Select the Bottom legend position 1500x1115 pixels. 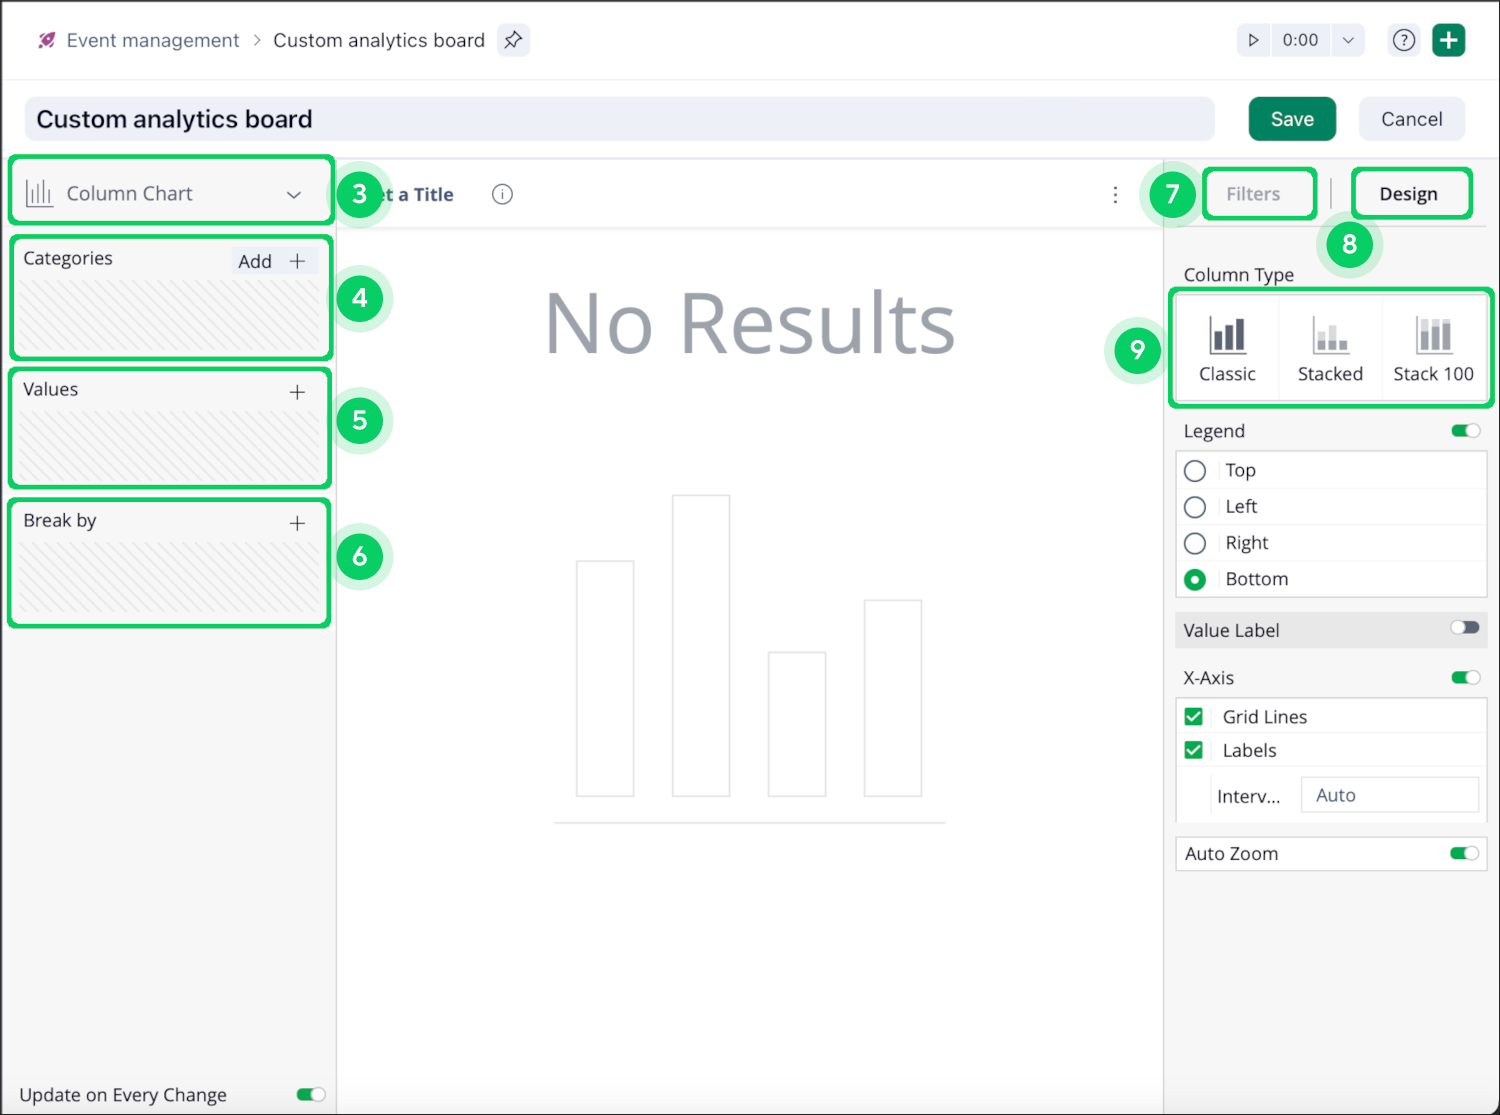1195,579
